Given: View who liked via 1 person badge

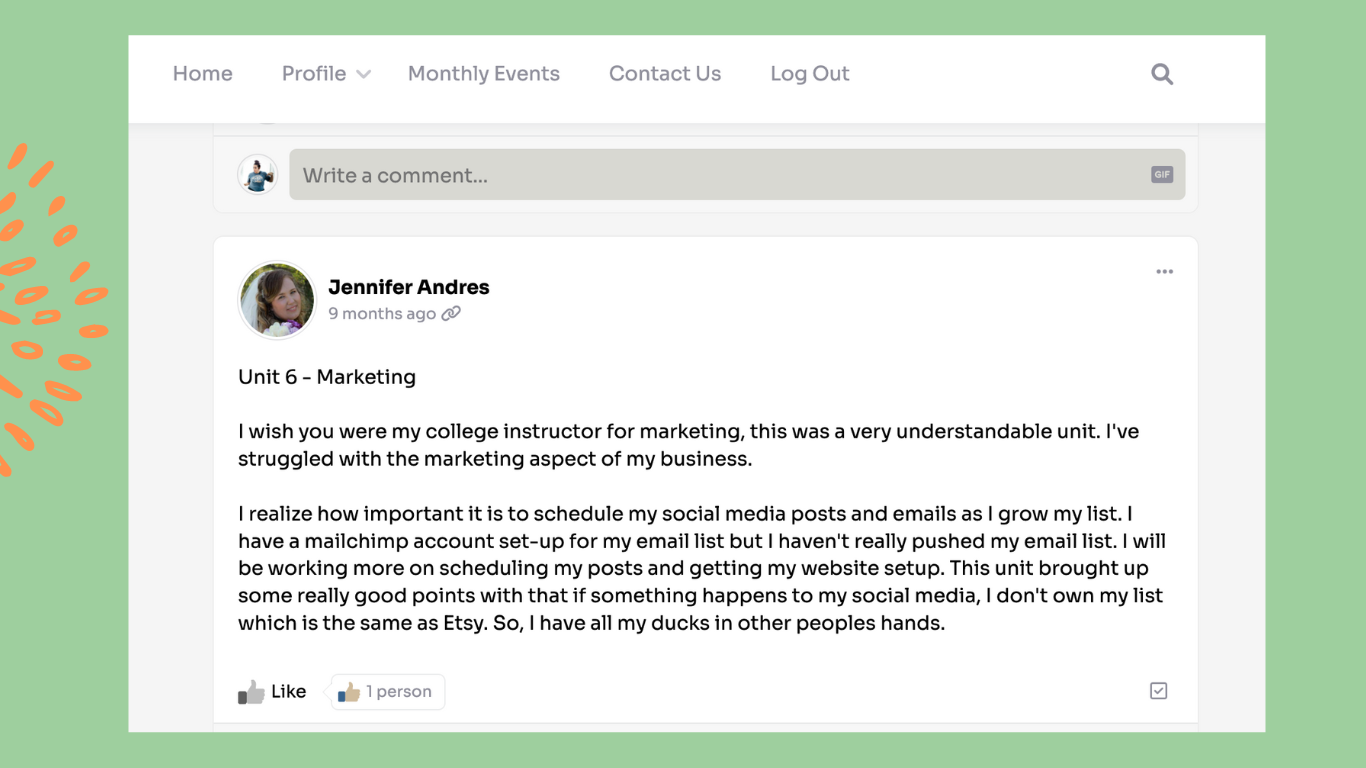Looking at the screenshot, I should coord(388,692).
